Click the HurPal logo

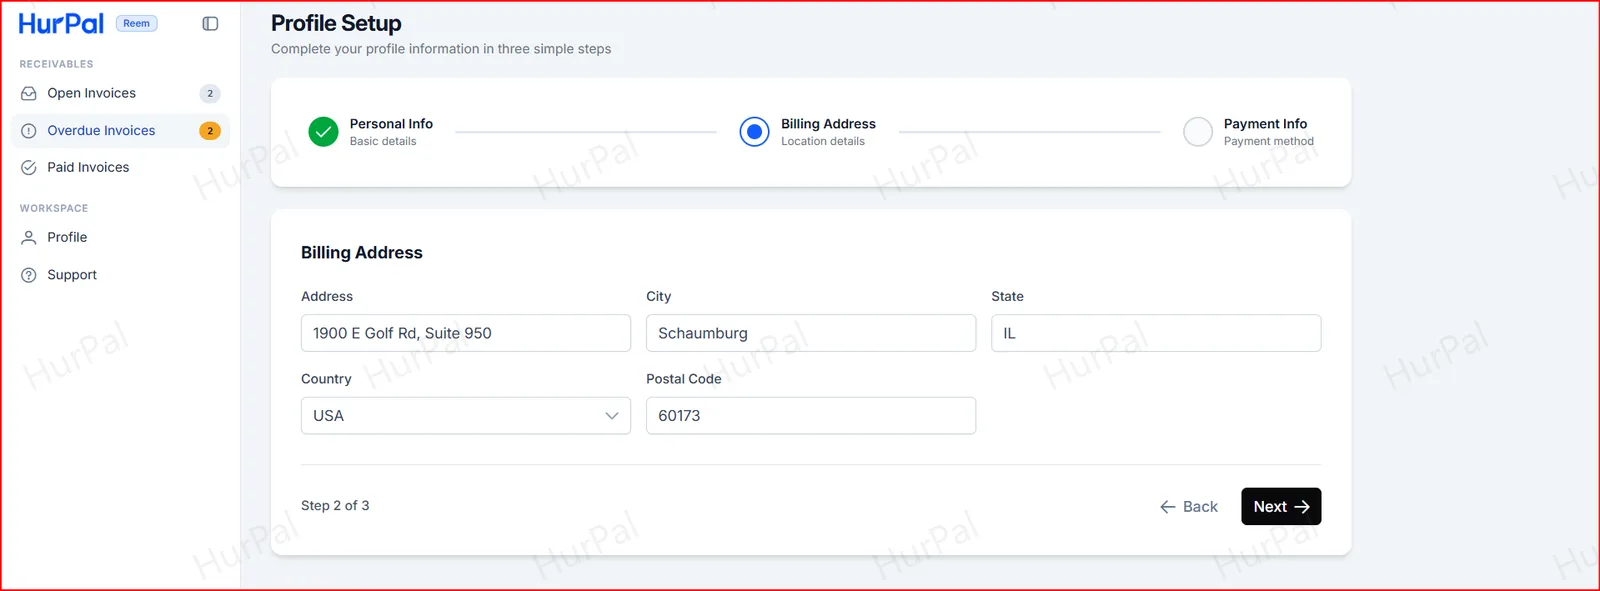61,23
